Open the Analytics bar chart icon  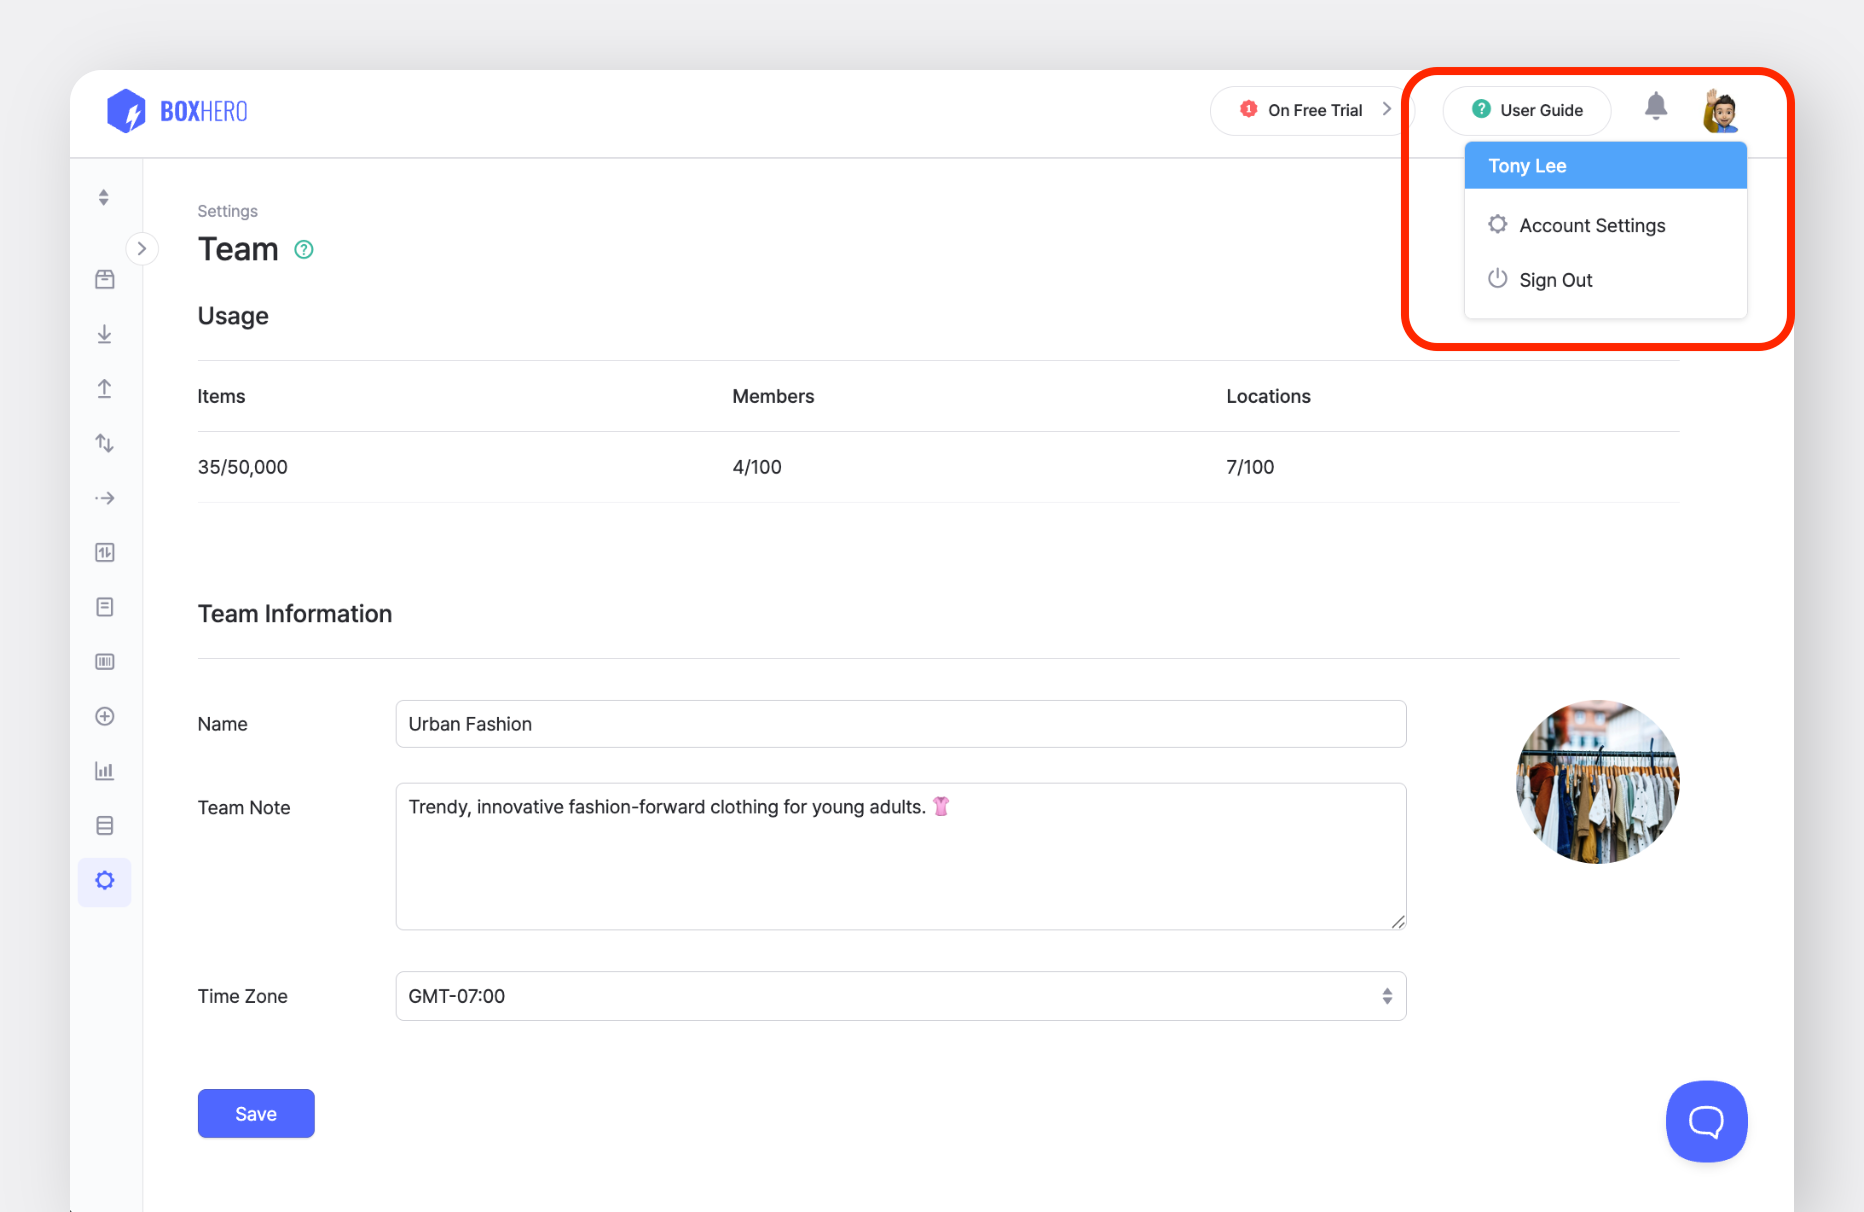pos(104,771)
